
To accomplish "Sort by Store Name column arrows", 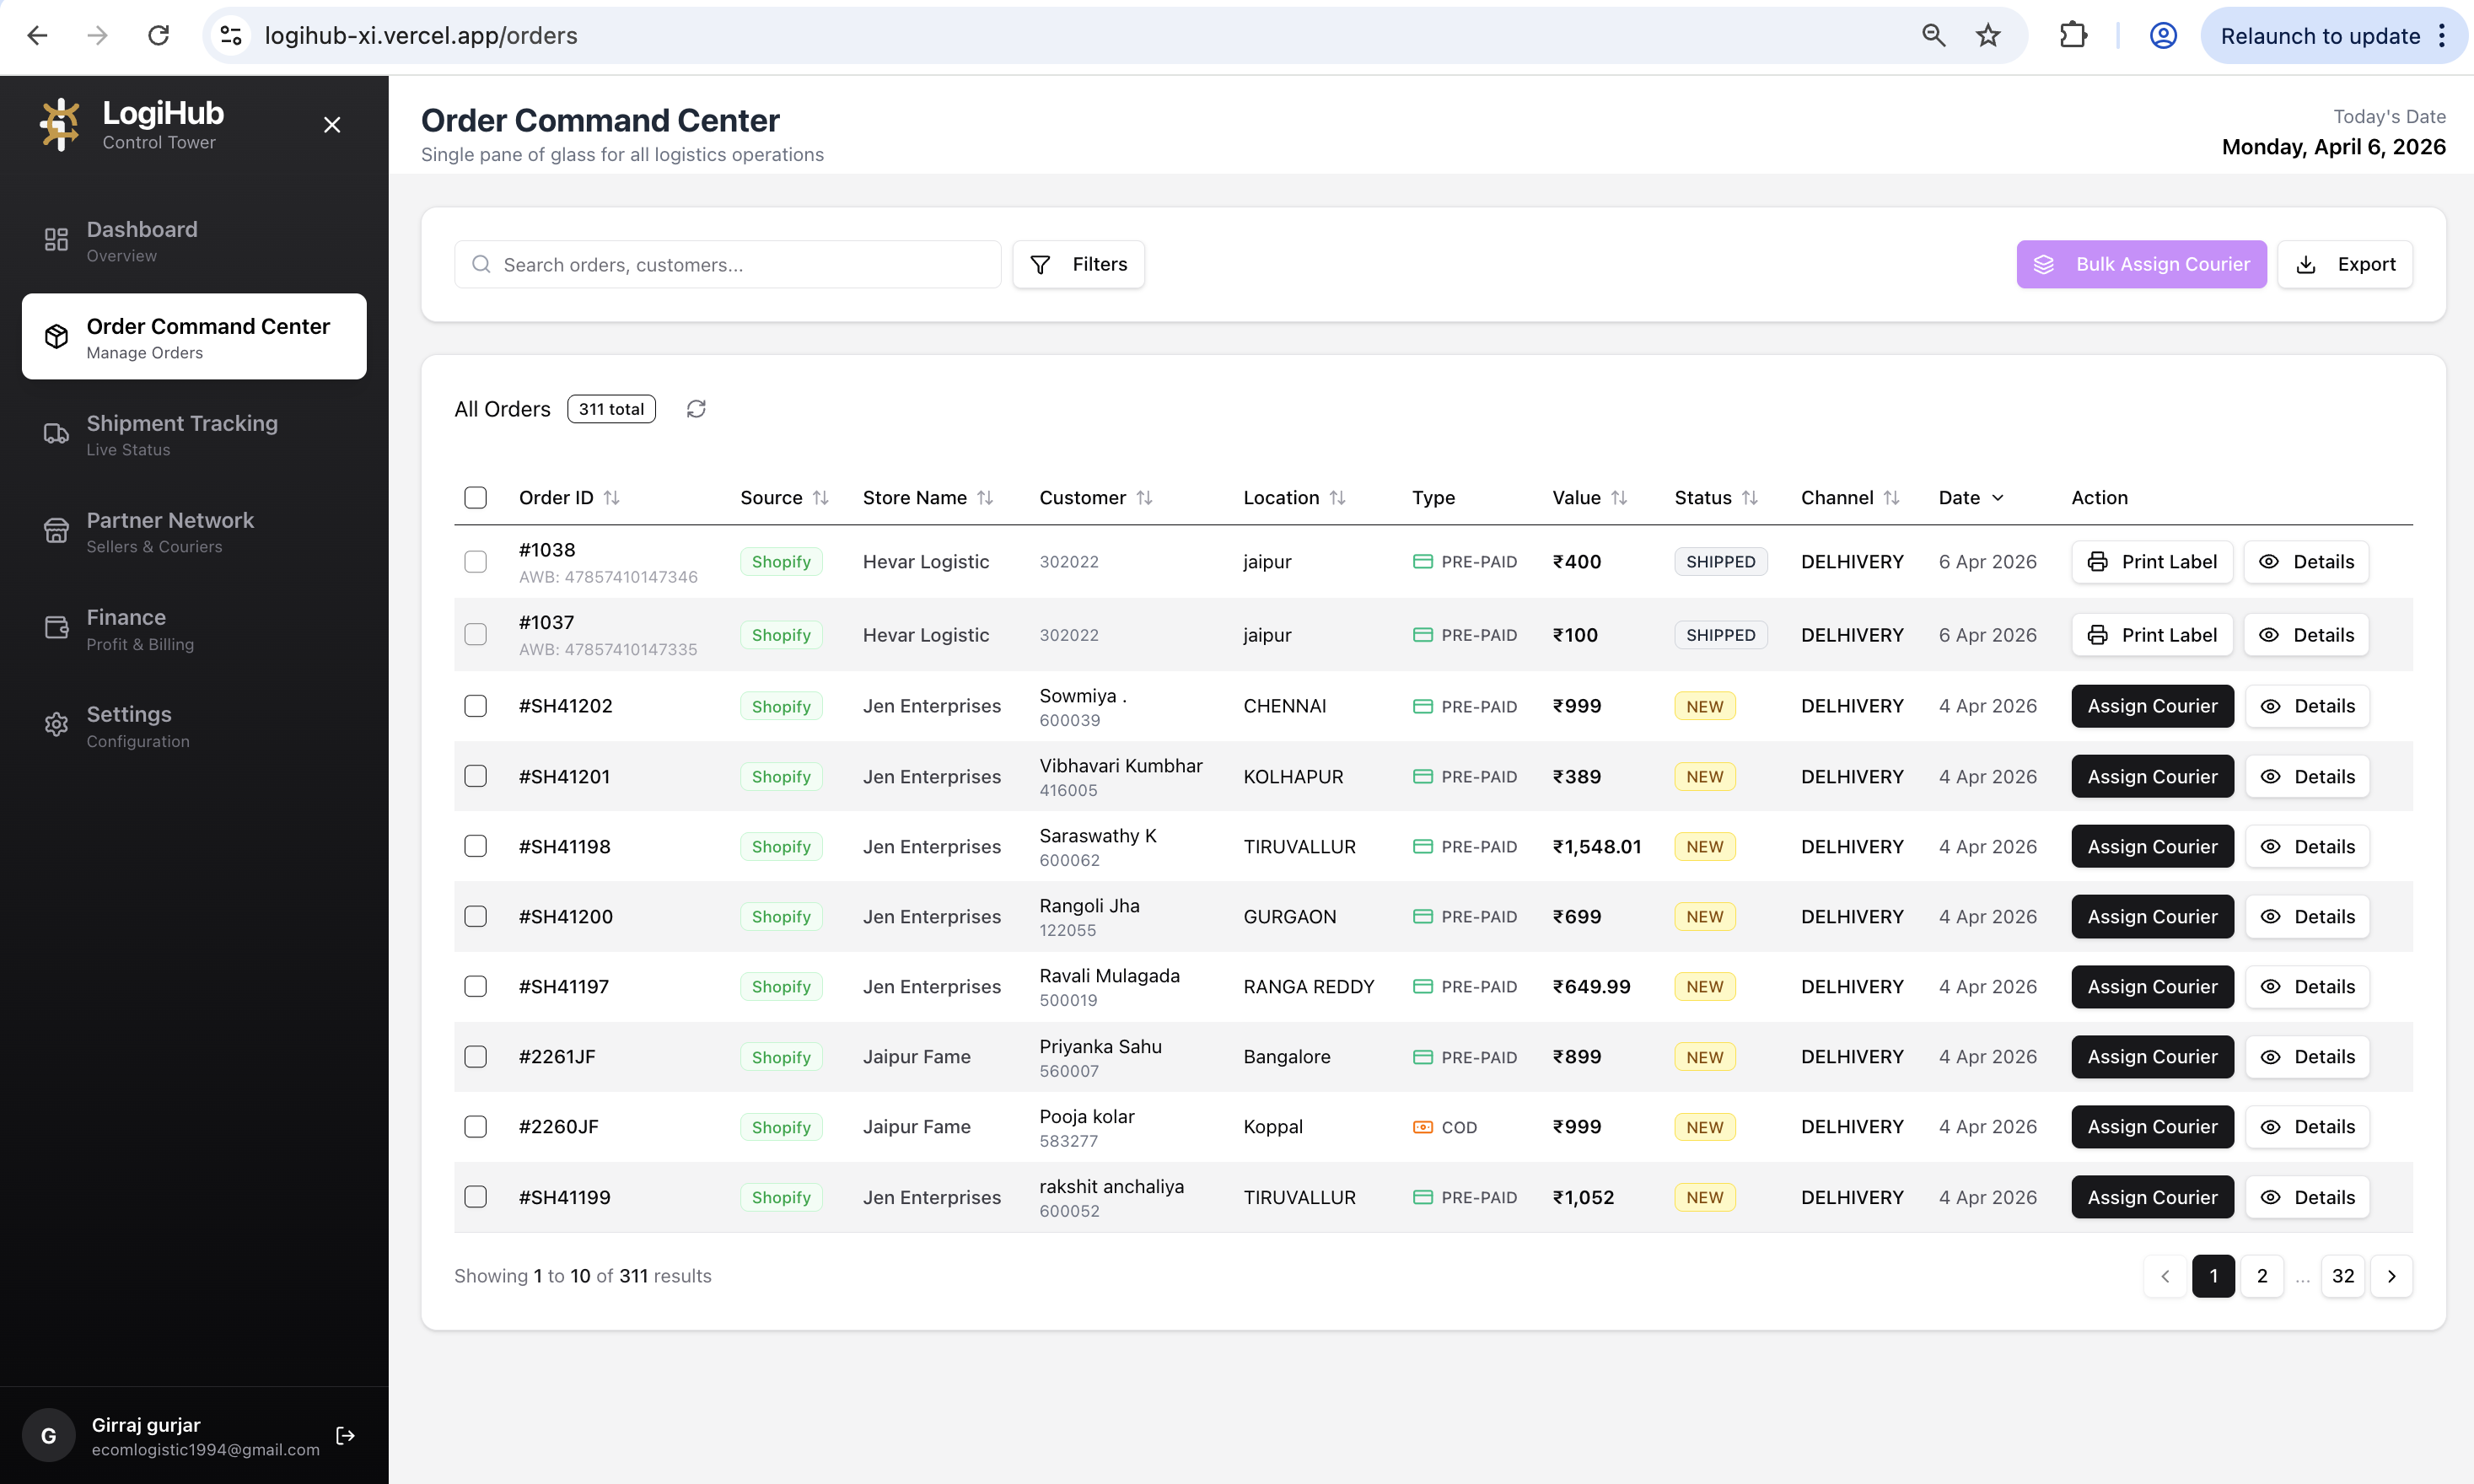I will [985, 497].
